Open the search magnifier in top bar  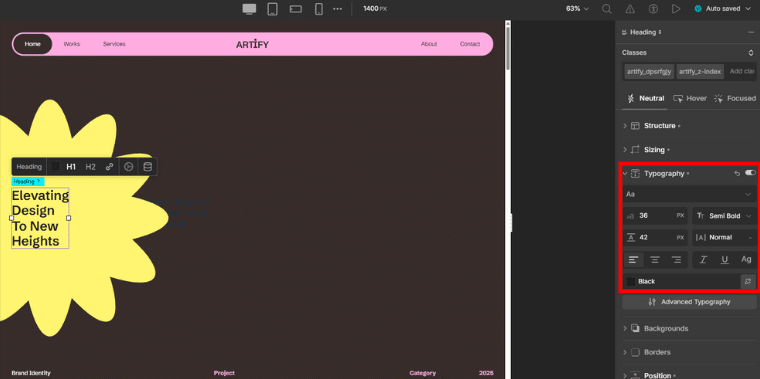(x=606, y=9)
